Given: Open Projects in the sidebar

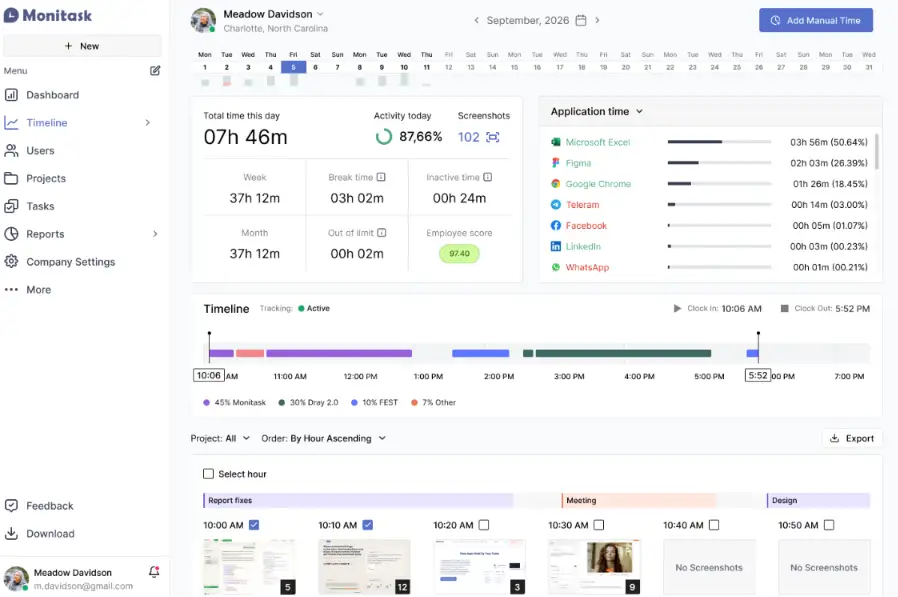Looking at the screenshot, I should [x=35, y=178].
